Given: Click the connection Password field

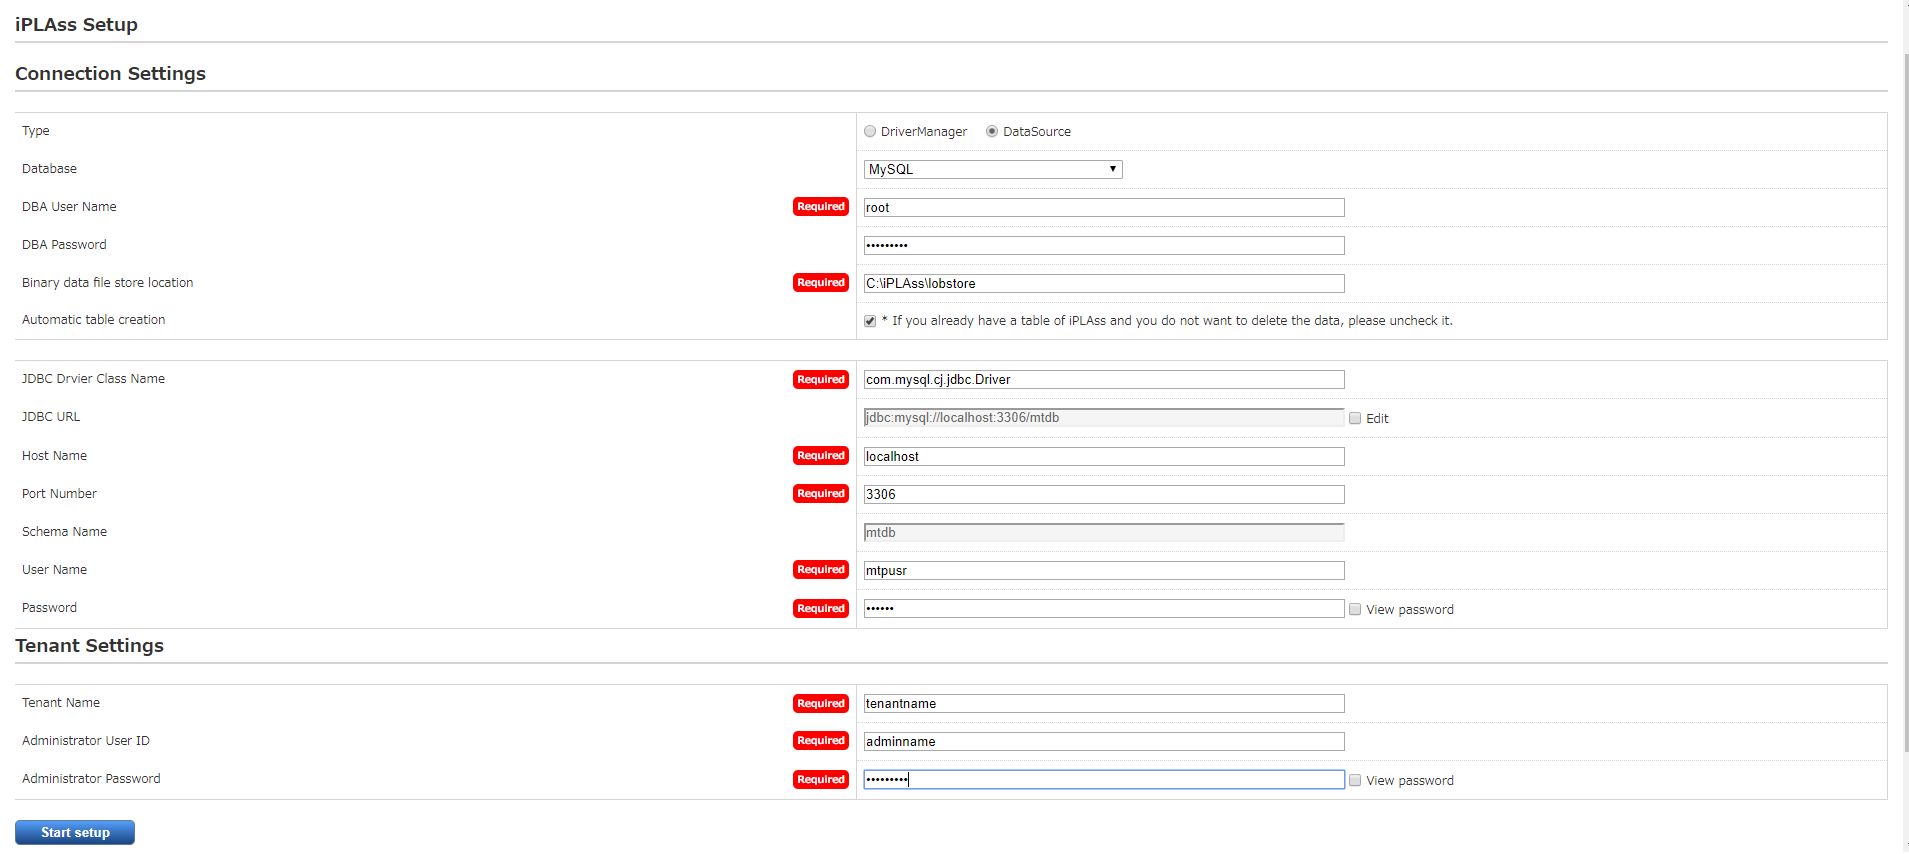Looking at the screenshot, I should [1103, 609].
